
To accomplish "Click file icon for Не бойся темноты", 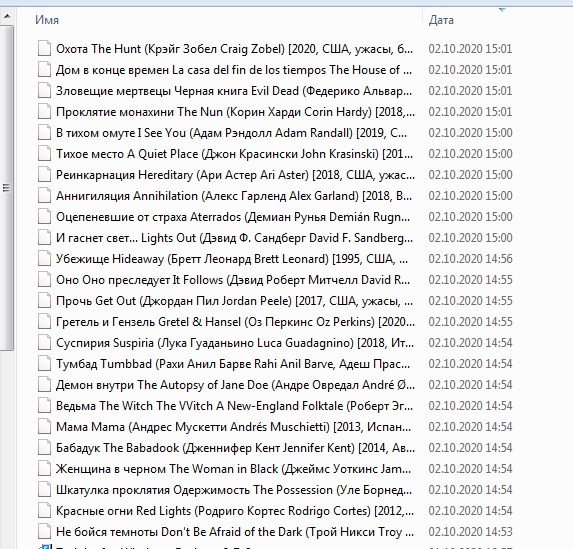I will coord(45,532).
